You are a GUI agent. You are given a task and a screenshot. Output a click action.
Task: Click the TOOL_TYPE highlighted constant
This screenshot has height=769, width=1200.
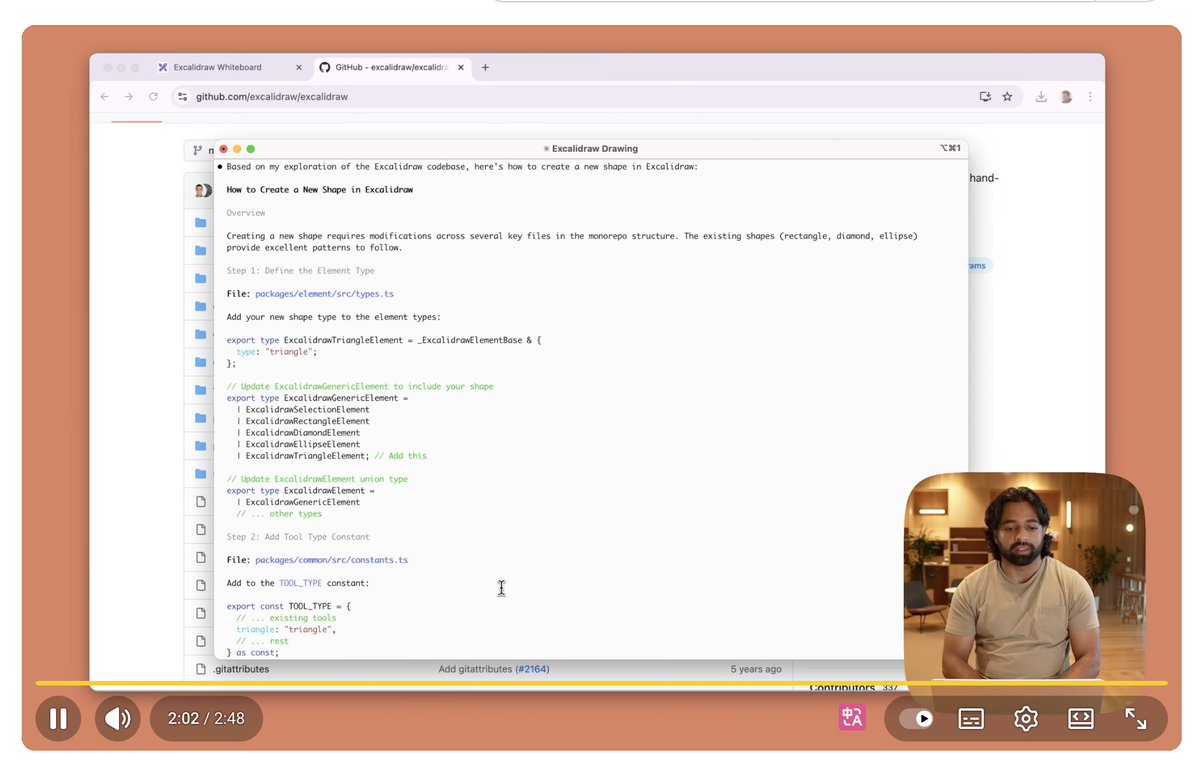pos(302,583)
